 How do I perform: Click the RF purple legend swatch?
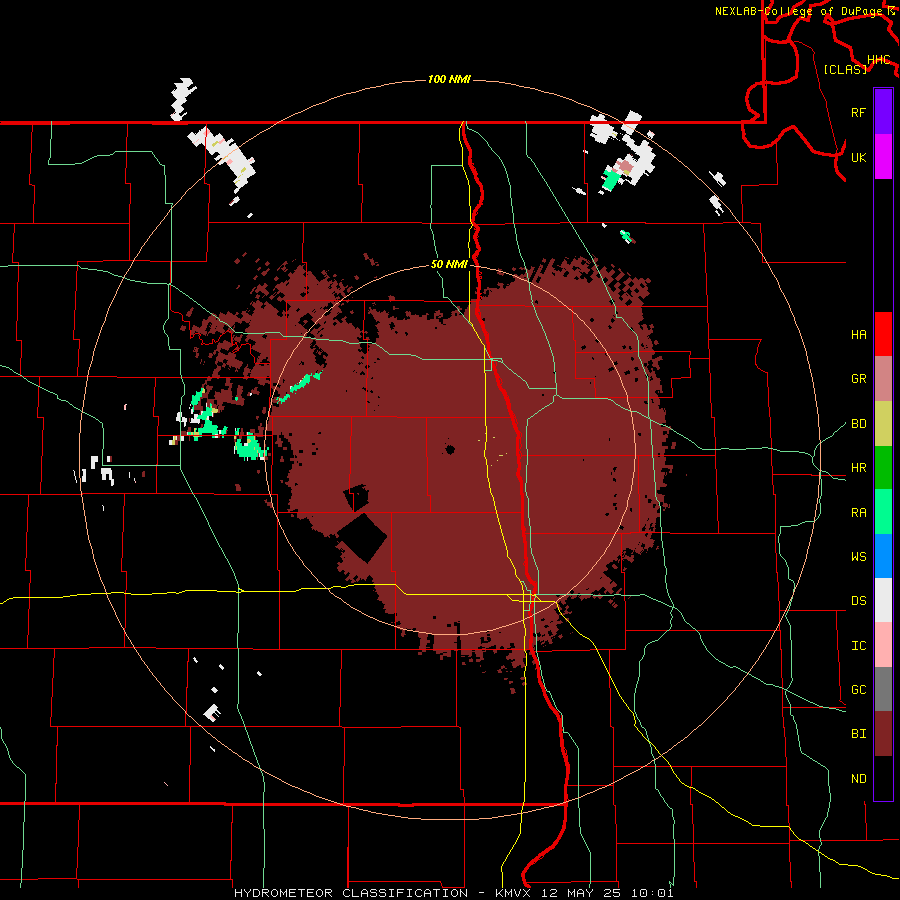pyautogui.click(x=883, y=112)
